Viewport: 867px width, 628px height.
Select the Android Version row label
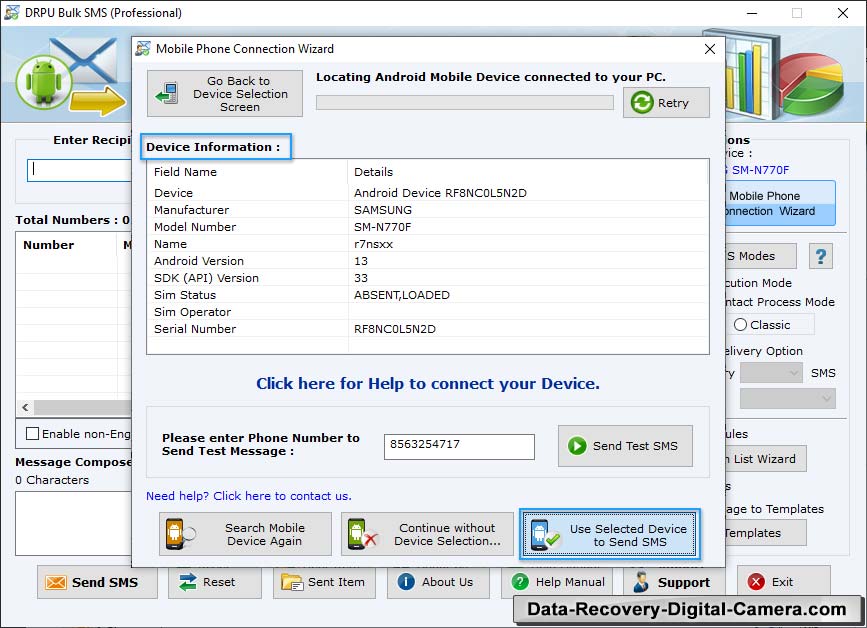point(199,261)
